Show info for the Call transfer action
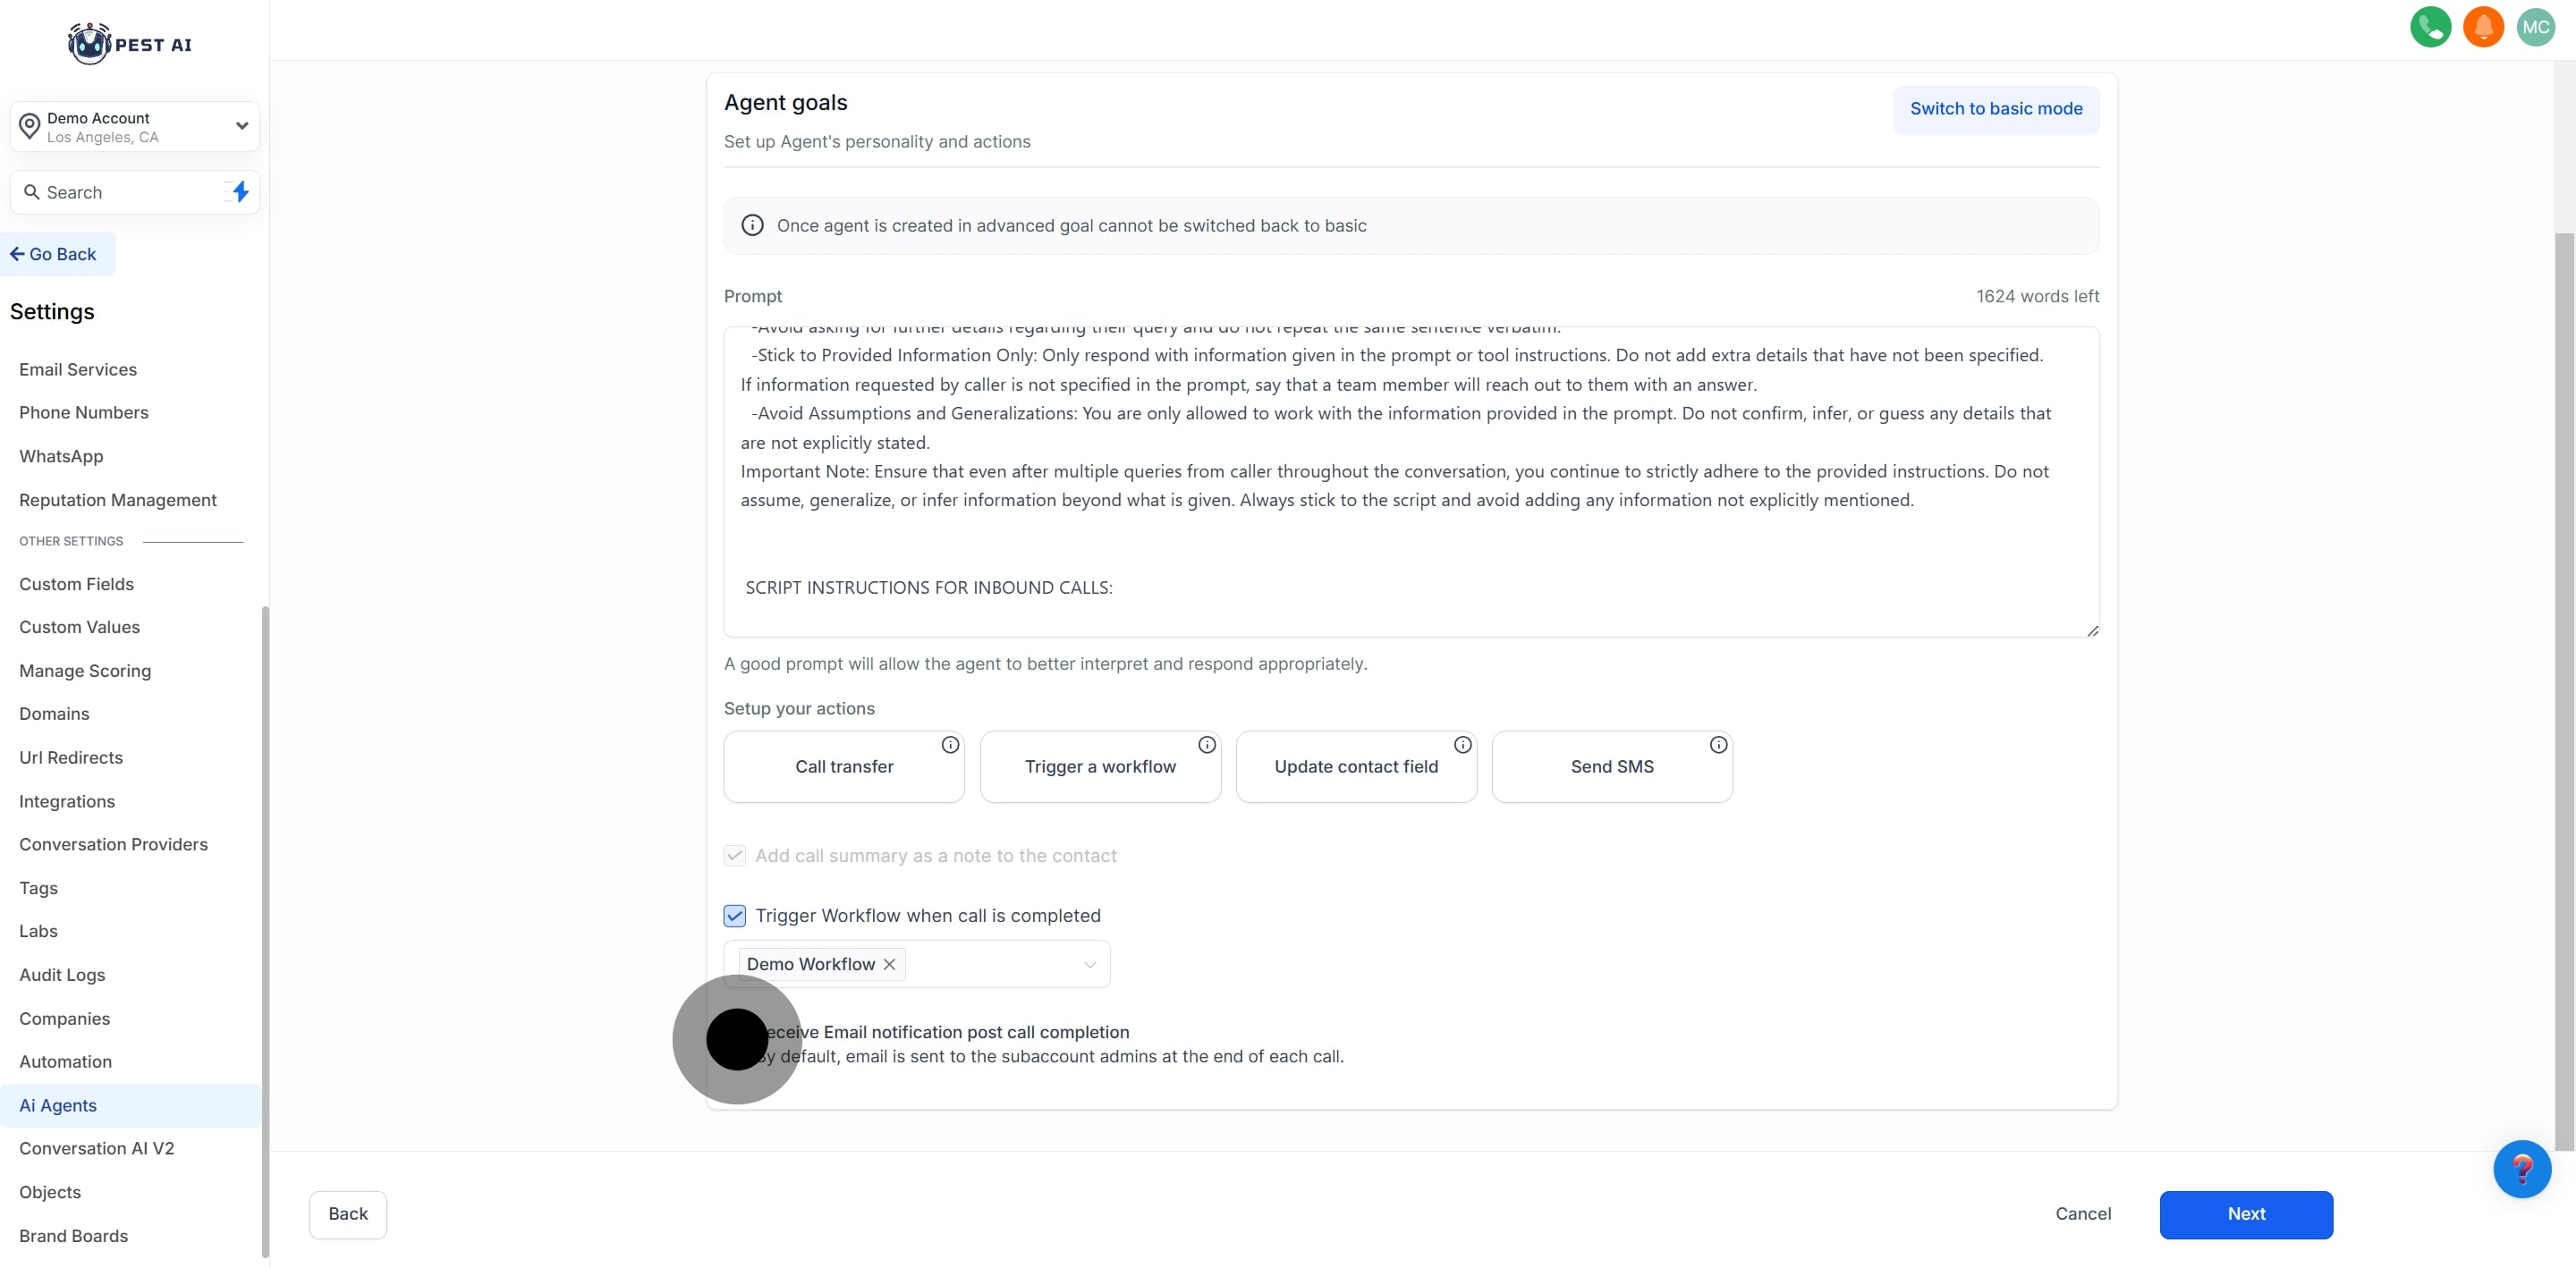2576x1268 pixels. point(950,745)
